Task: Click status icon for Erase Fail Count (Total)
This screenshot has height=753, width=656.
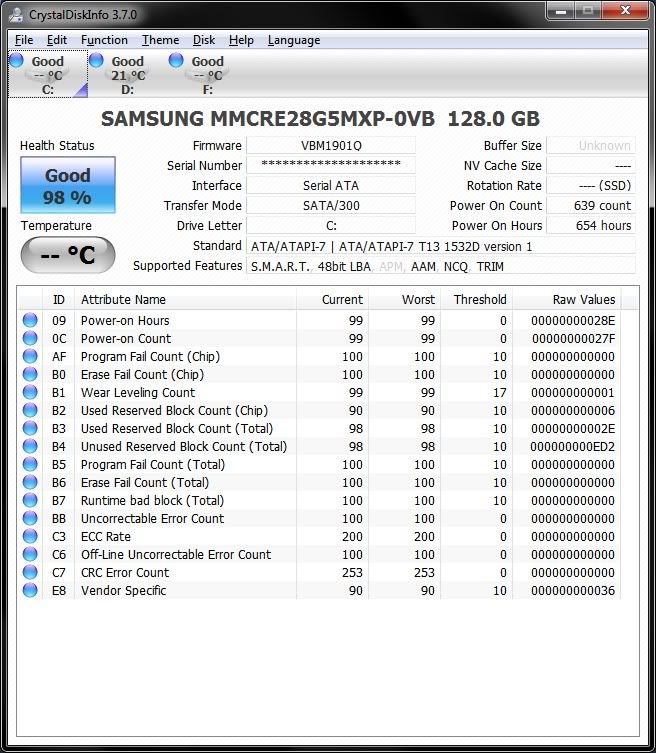Action: 30,483
